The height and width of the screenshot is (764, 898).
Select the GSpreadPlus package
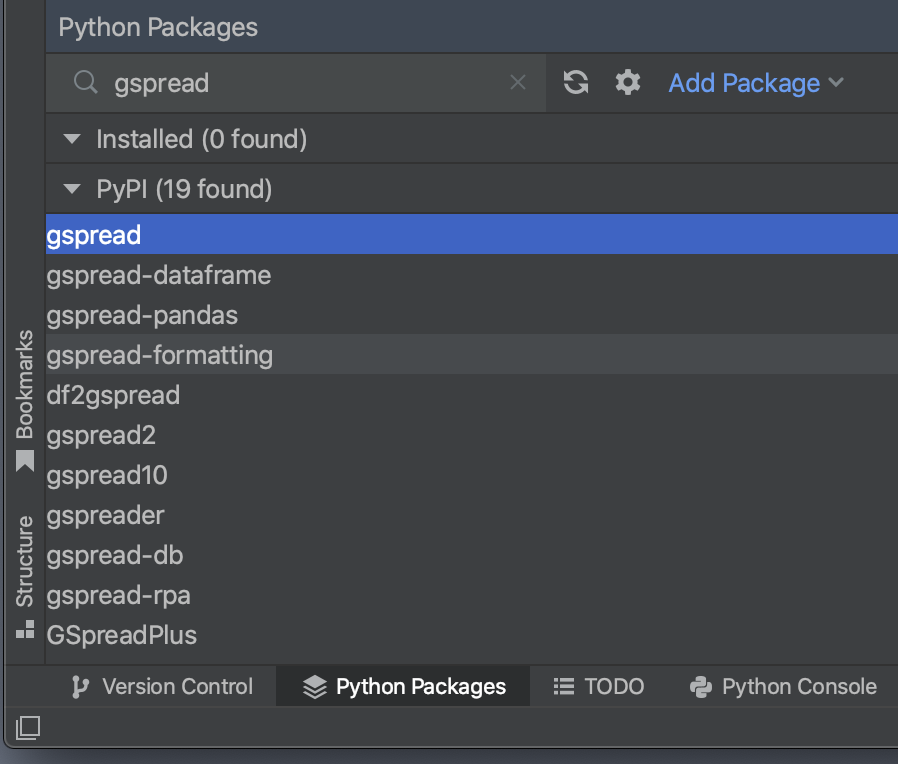[121, 635]
